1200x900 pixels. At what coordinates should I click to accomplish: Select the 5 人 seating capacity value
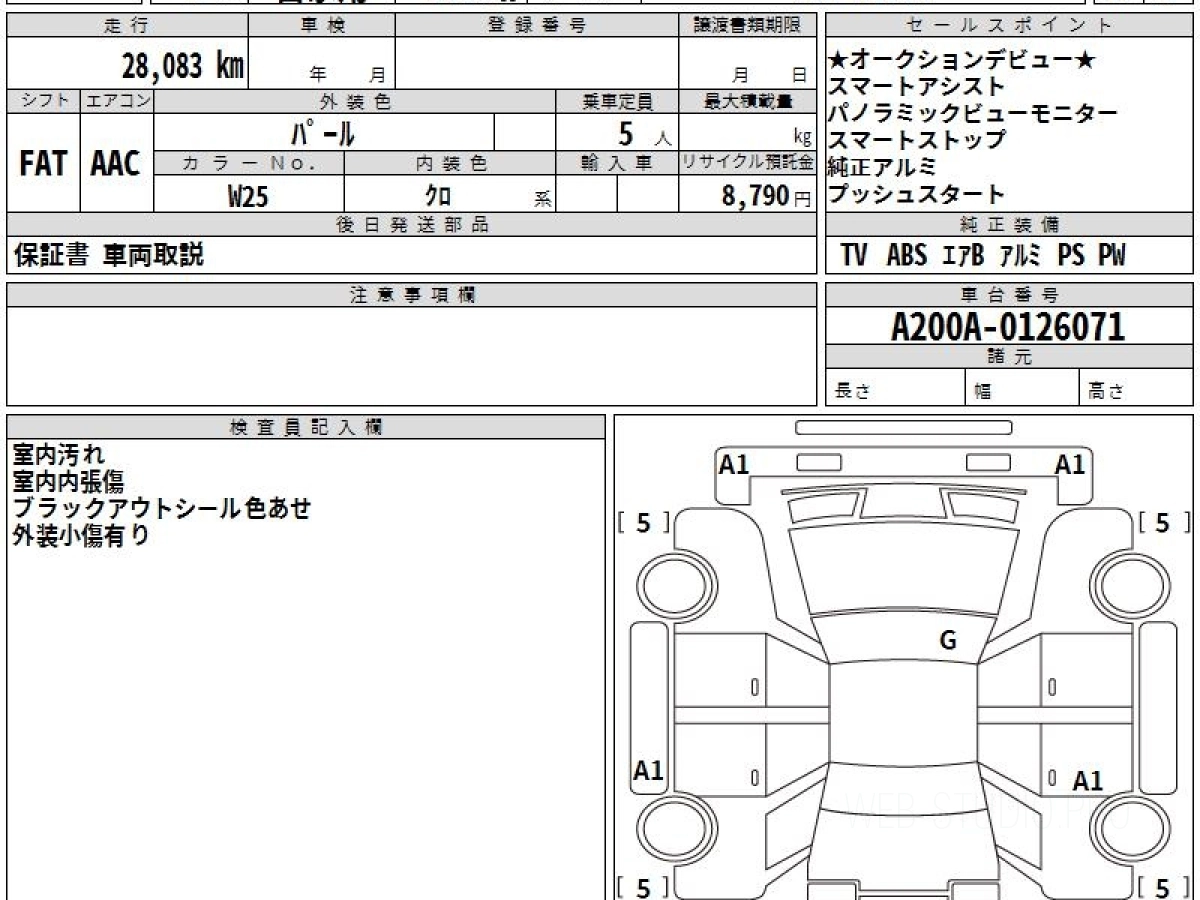click(645, 132)
